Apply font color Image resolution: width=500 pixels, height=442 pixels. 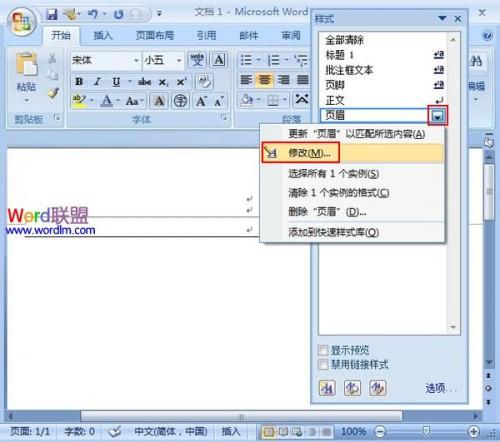click(107, 100)
